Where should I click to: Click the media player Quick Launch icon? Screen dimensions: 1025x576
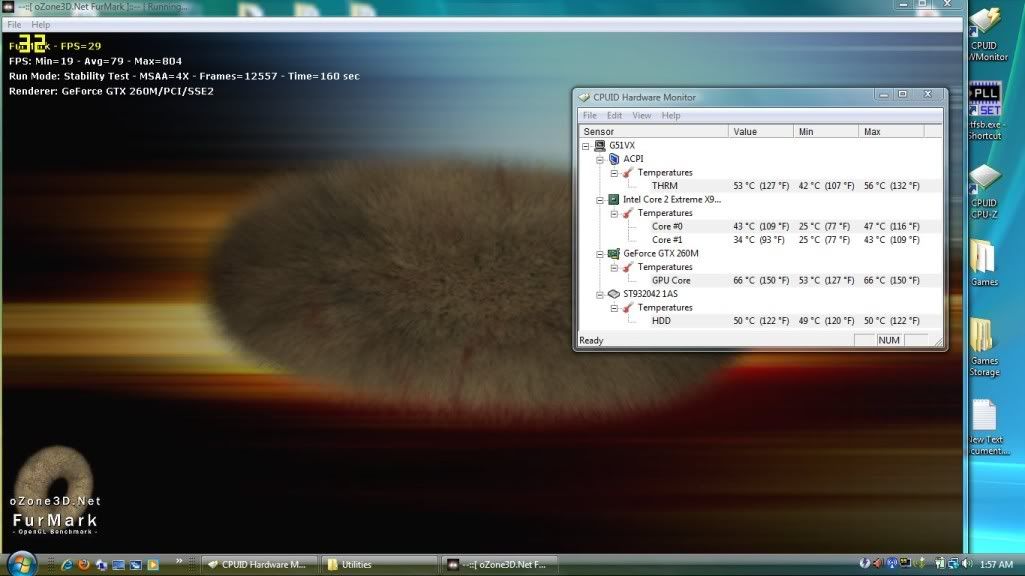153,564
